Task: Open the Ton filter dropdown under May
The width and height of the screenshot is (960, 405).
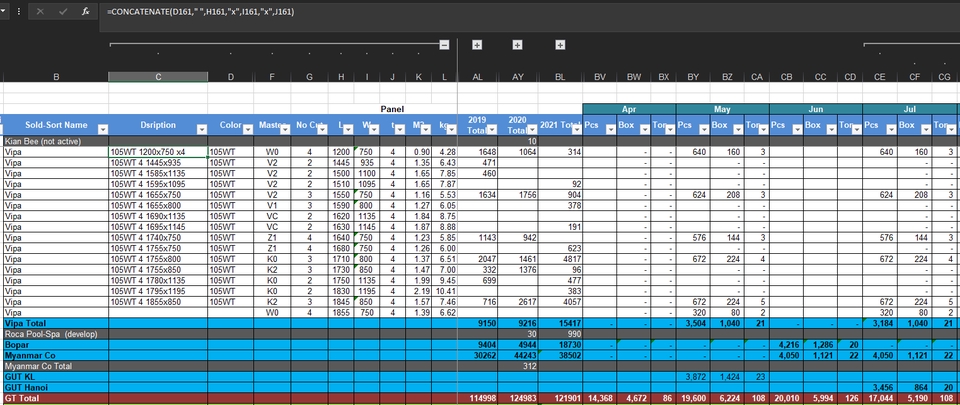Action: [763, 129]
